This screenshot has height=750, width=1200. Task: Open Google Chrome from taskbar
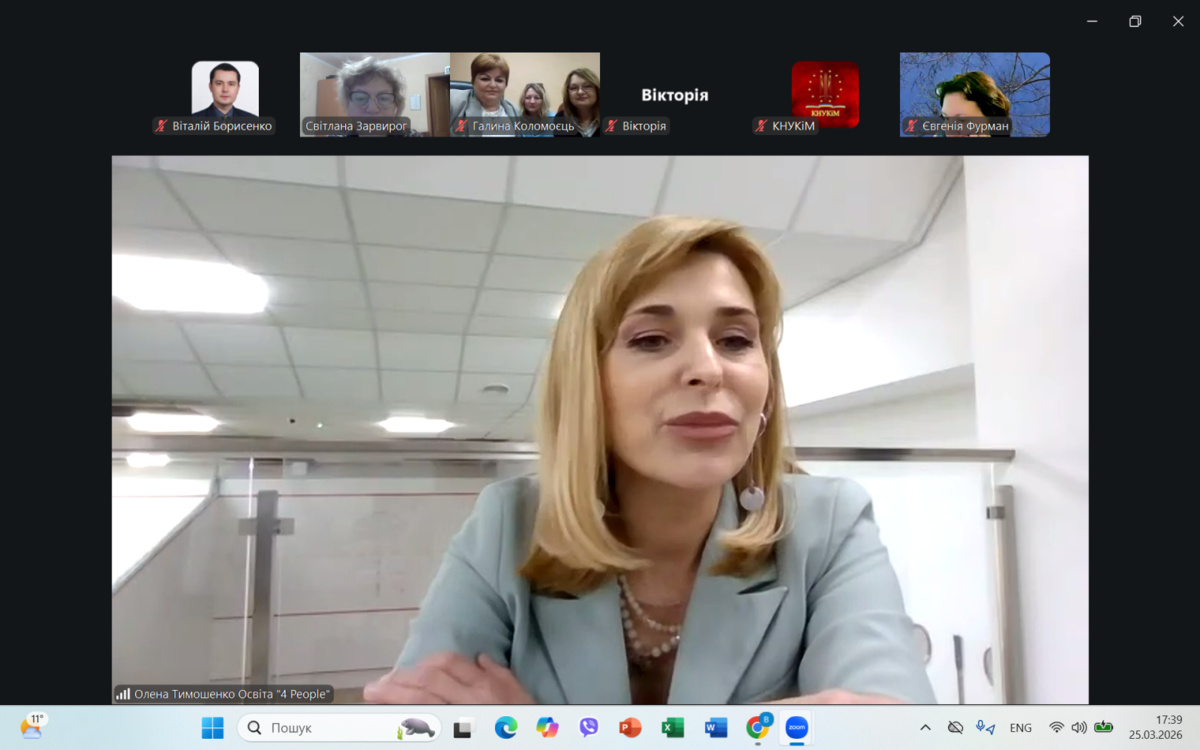(757, 728)
